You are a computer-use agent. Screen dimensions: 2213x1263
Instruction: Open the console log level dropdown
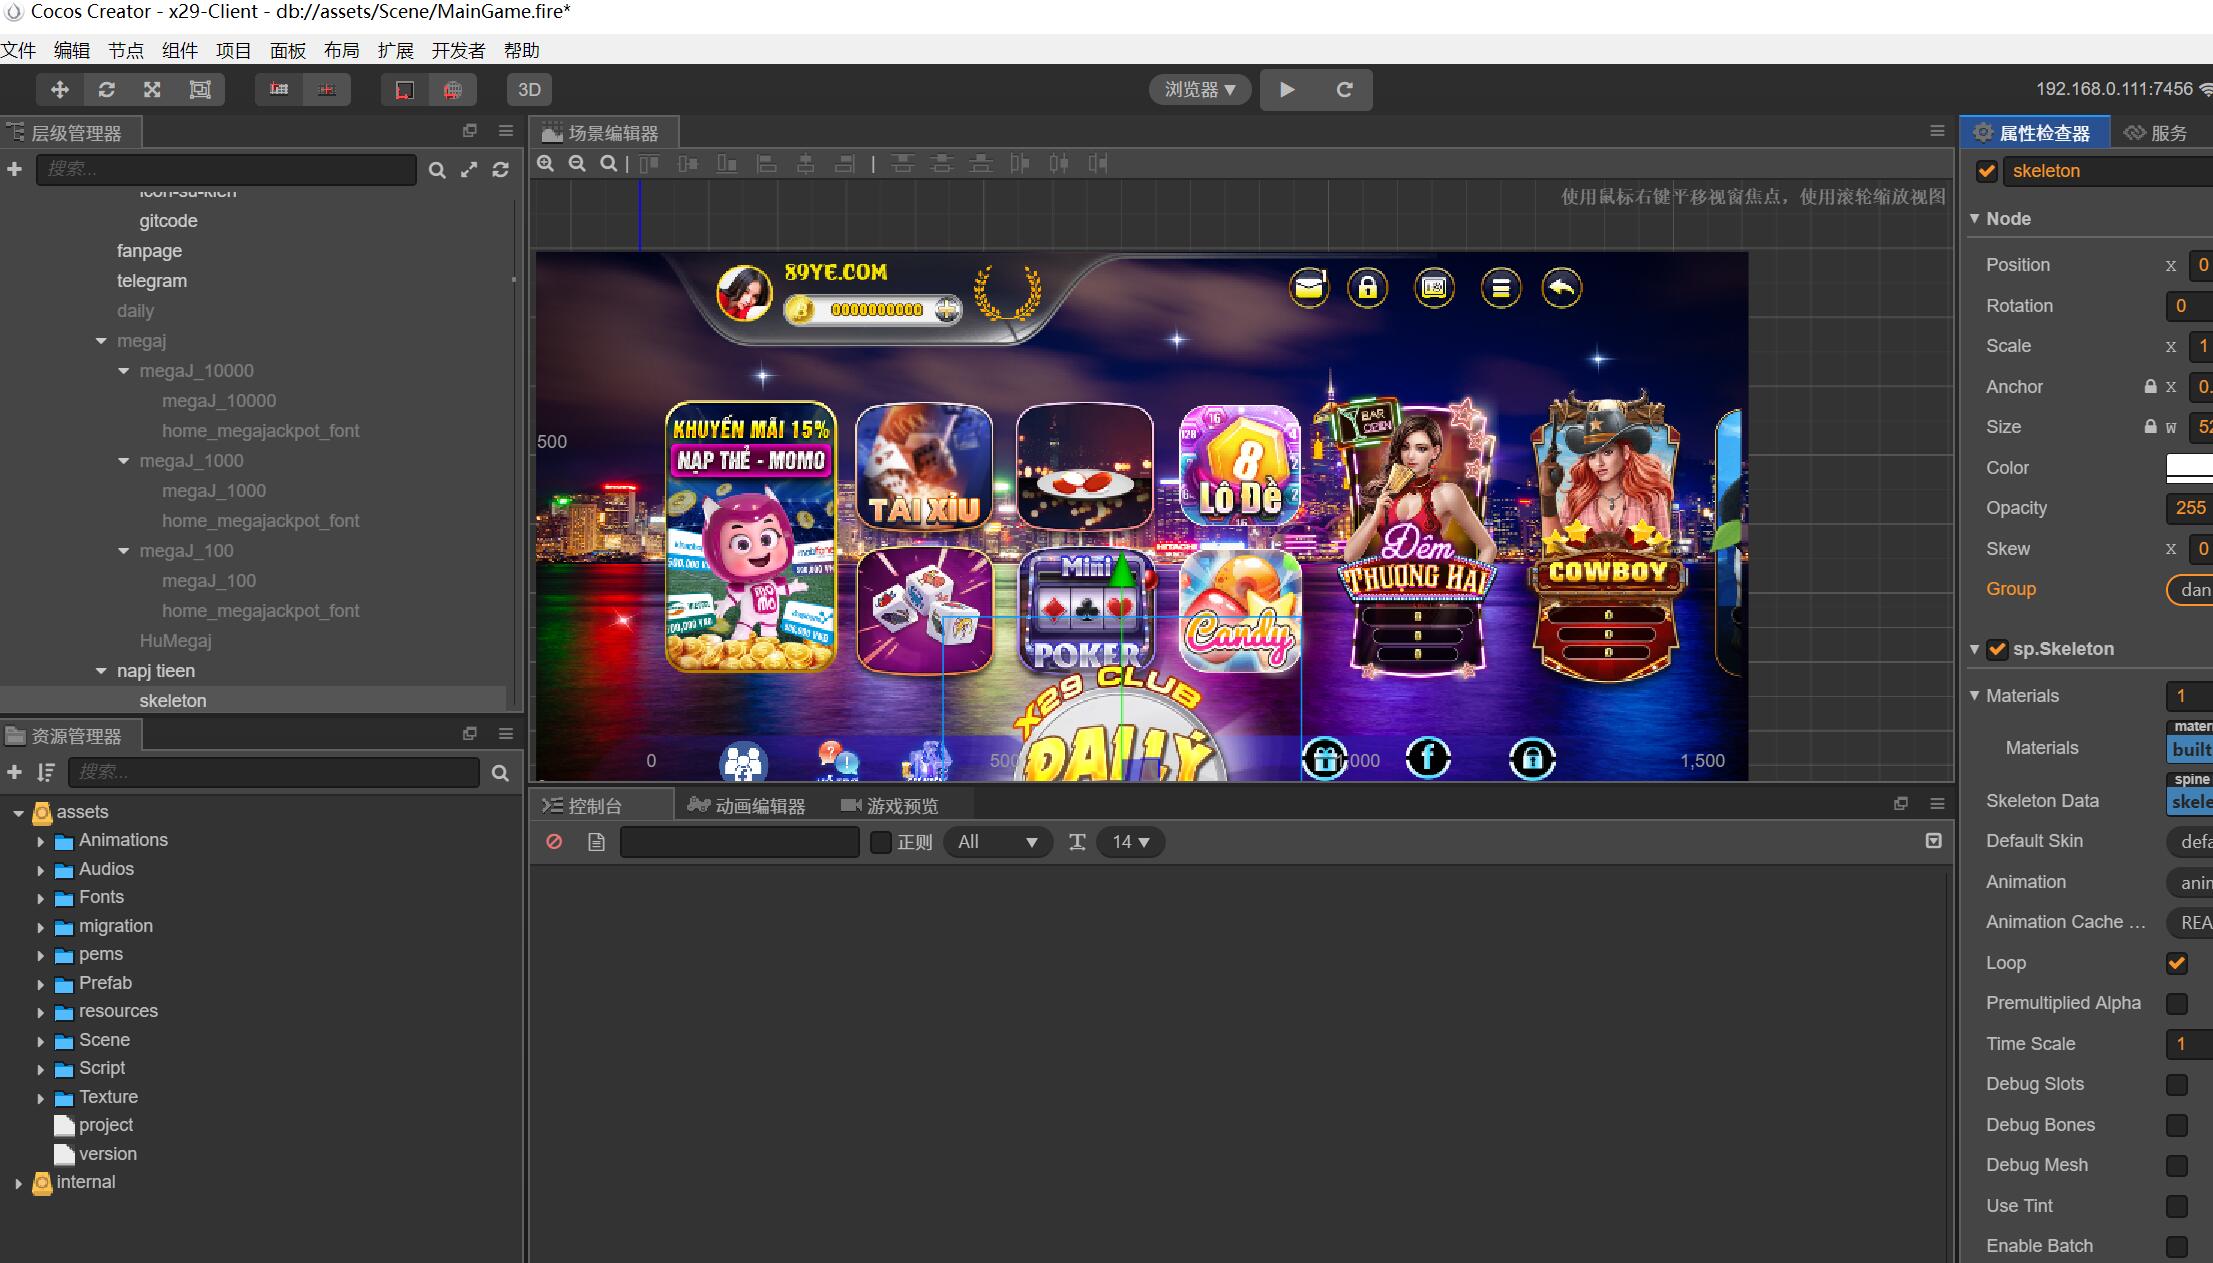(997, 842)
